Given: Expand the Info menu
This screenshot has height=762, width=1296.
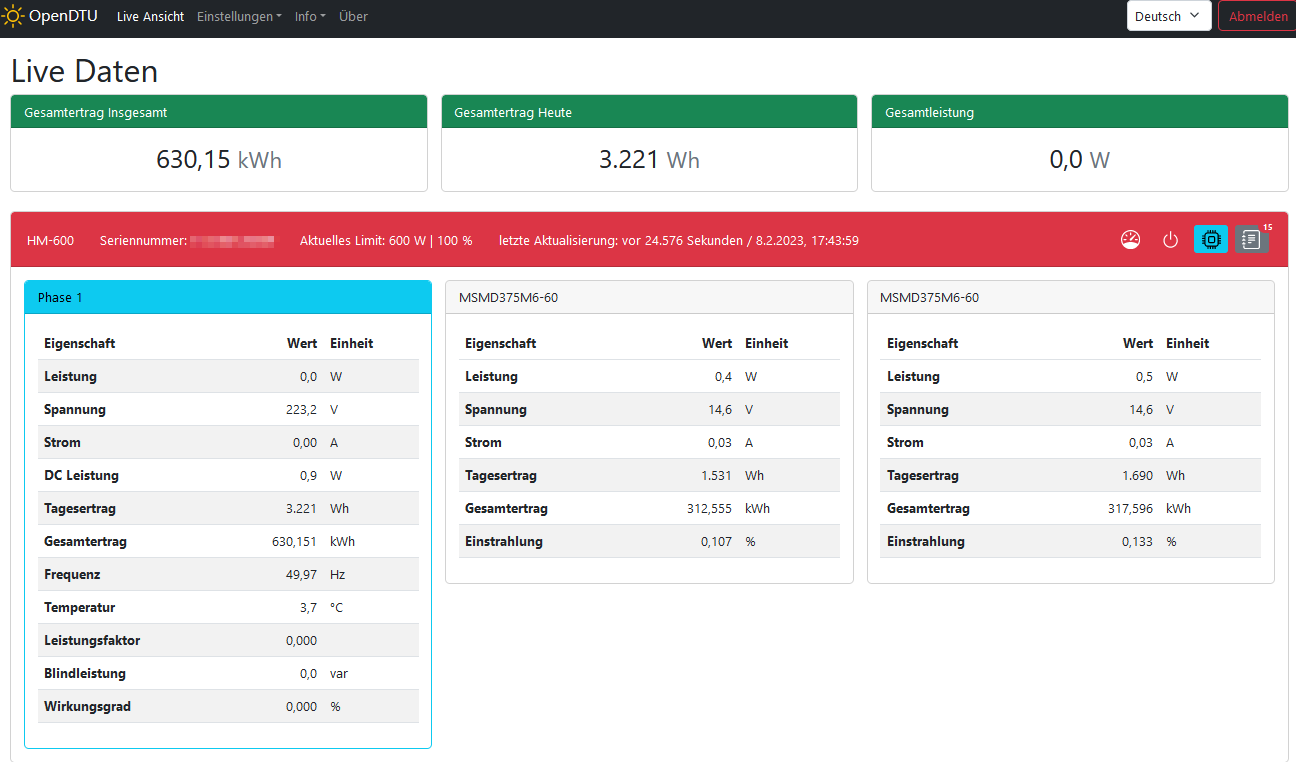Looking at the screenshot, I should (x=310, y=16).
